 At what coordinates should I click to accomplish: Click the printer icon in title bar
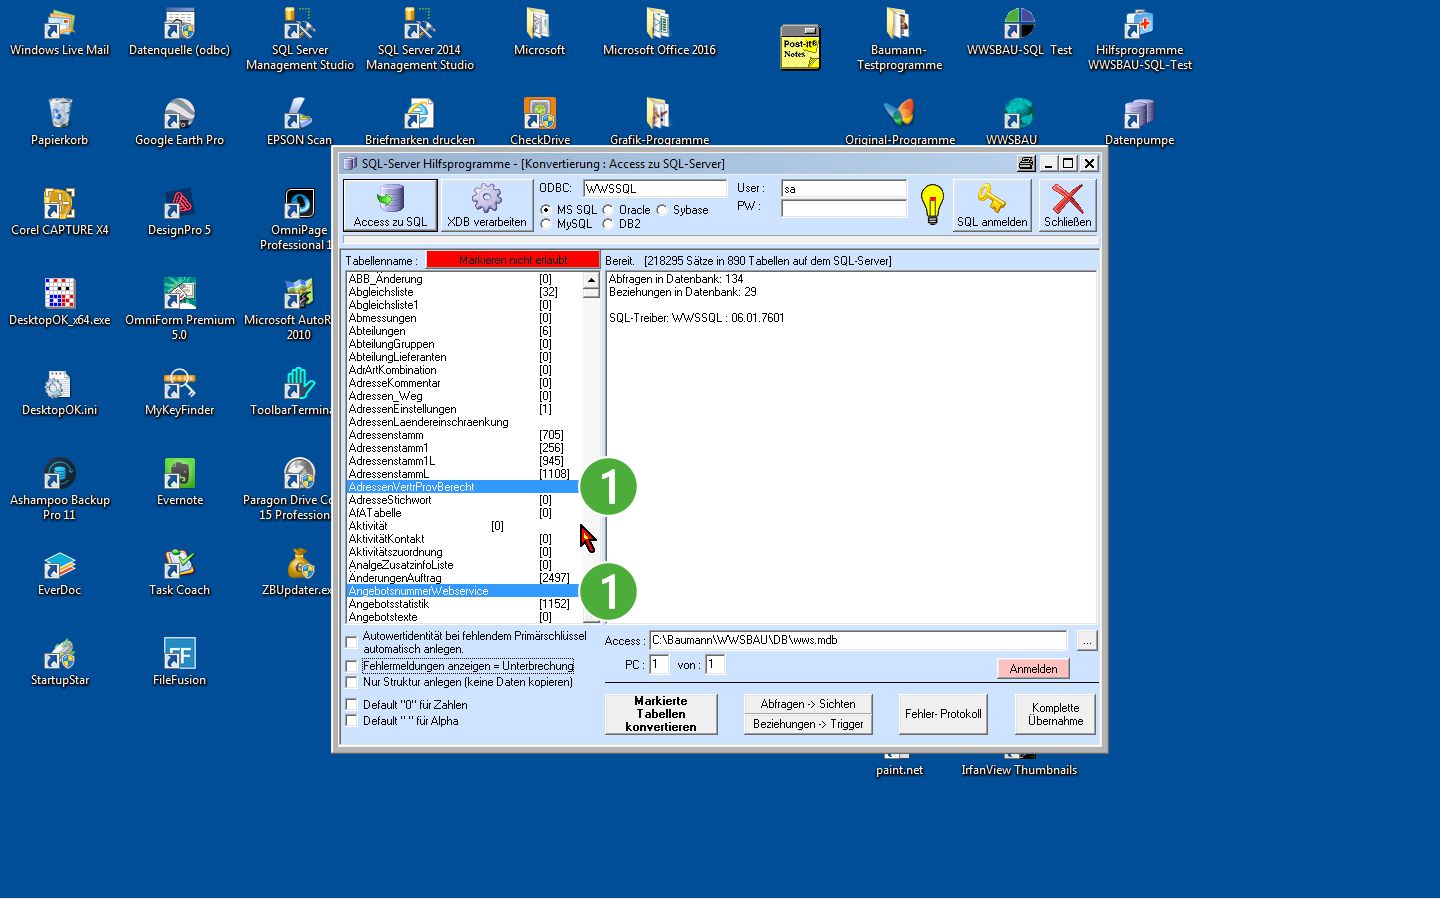pyautogui.click(x=1026, y=163)
